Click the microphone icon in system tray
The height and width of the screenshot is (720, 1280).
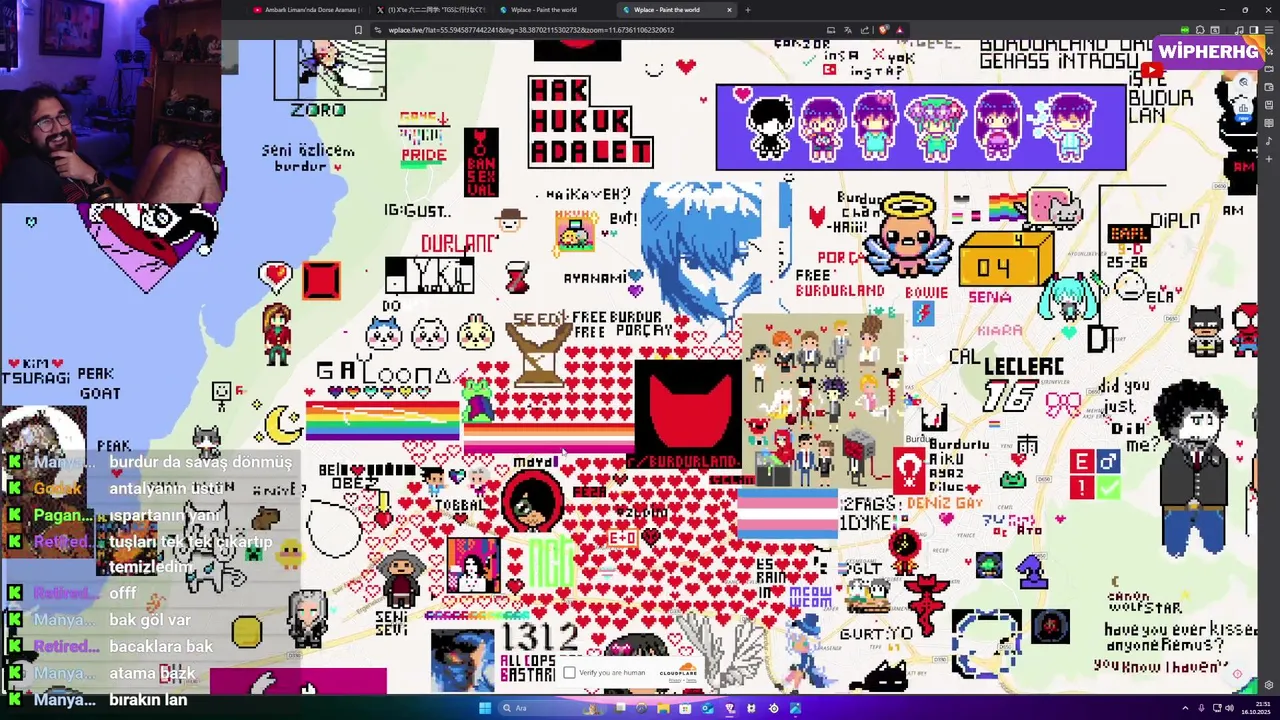click(x=1201, y=708)
